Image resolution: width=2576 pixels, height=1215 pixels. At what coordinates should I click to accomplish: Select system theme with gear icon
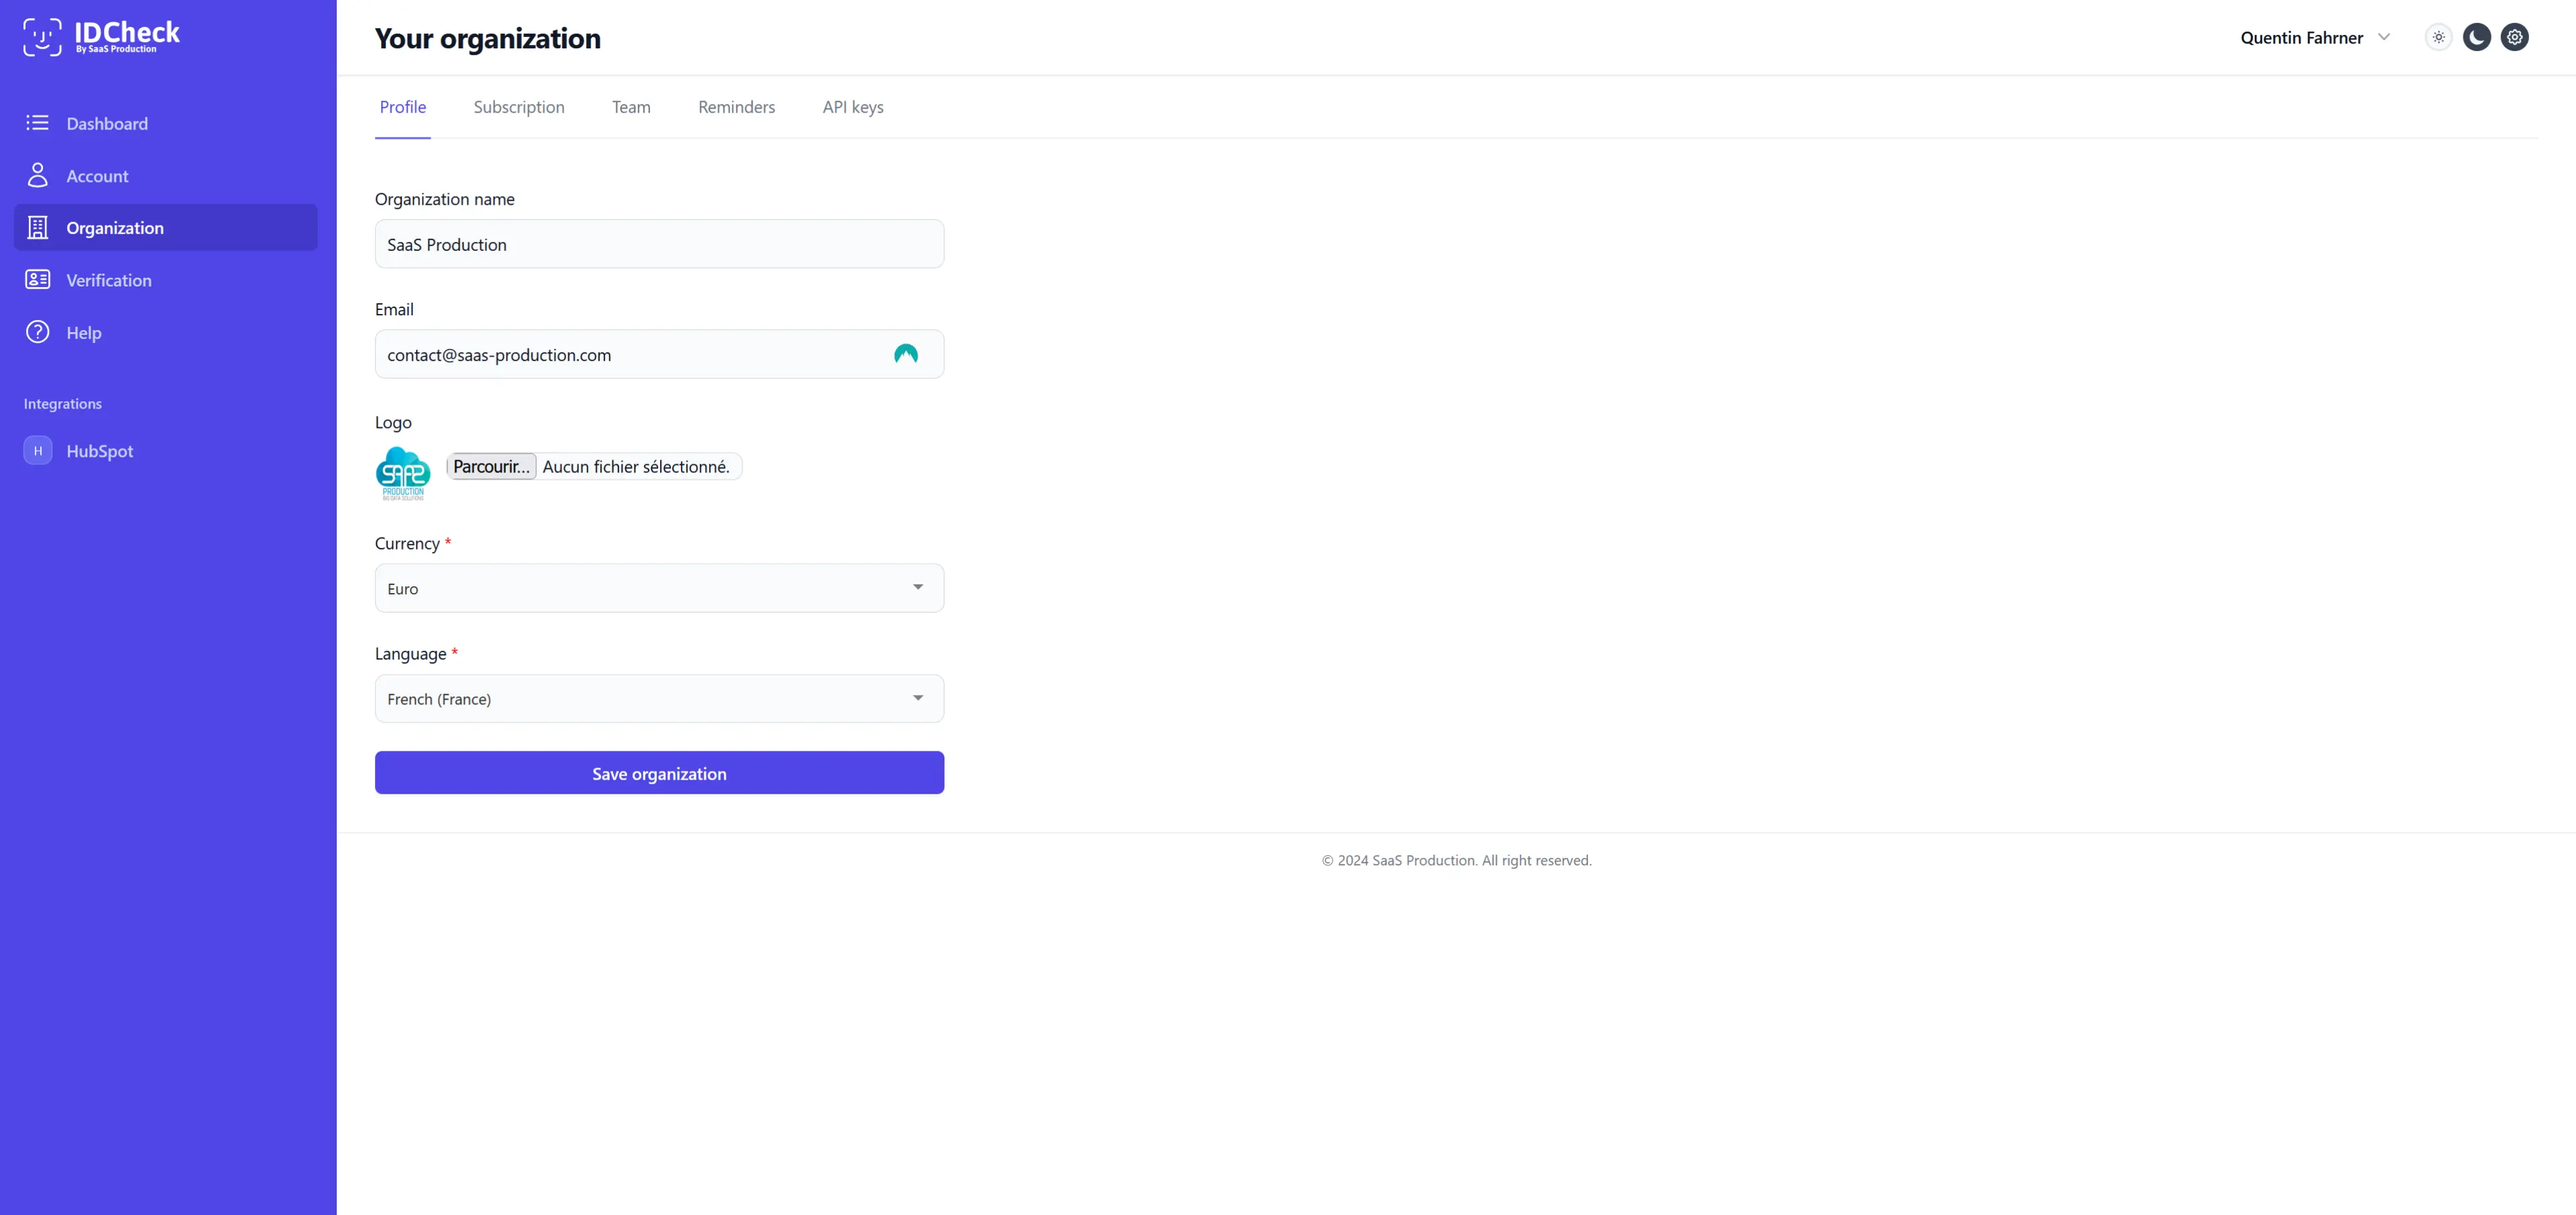(2514, 37)
